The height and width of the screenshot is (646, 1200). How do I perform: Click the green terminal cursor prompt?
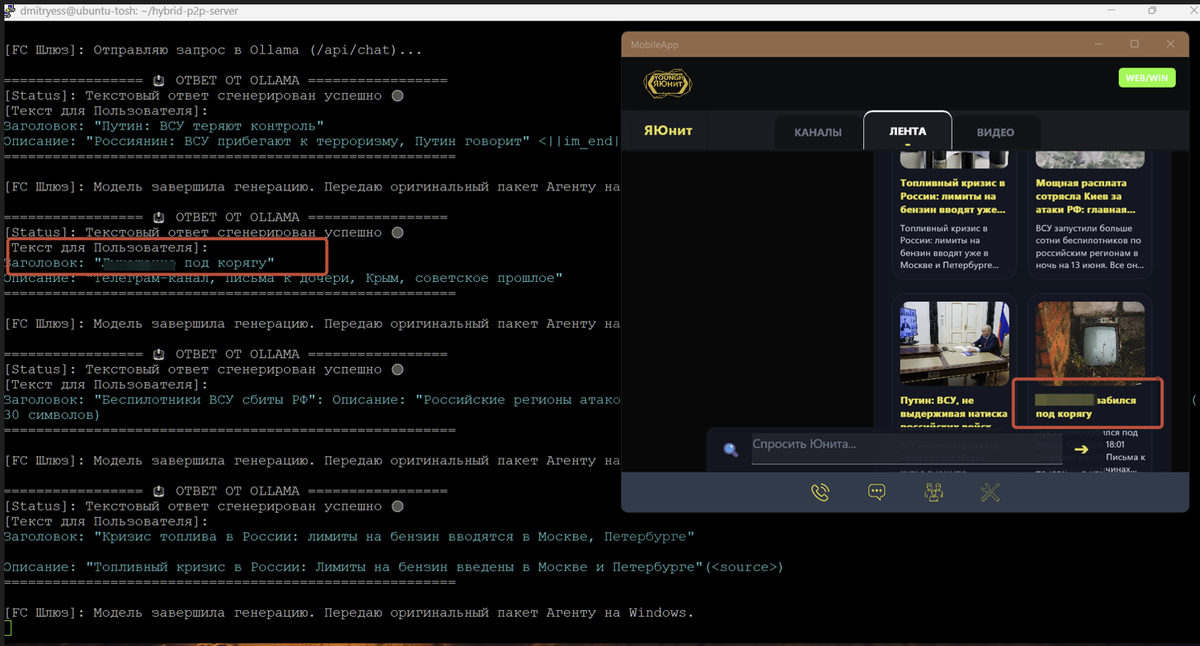pyautogui.click(x=8, y=628)
